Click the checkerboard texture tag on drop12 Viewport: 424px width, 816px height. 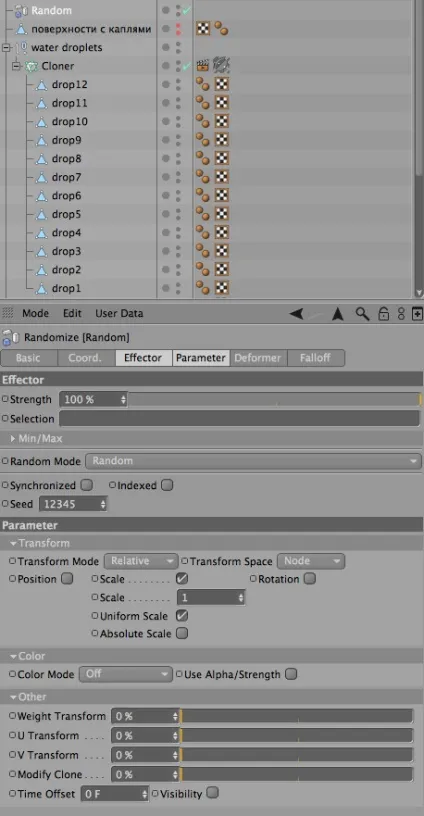click(x=222, y=84)
